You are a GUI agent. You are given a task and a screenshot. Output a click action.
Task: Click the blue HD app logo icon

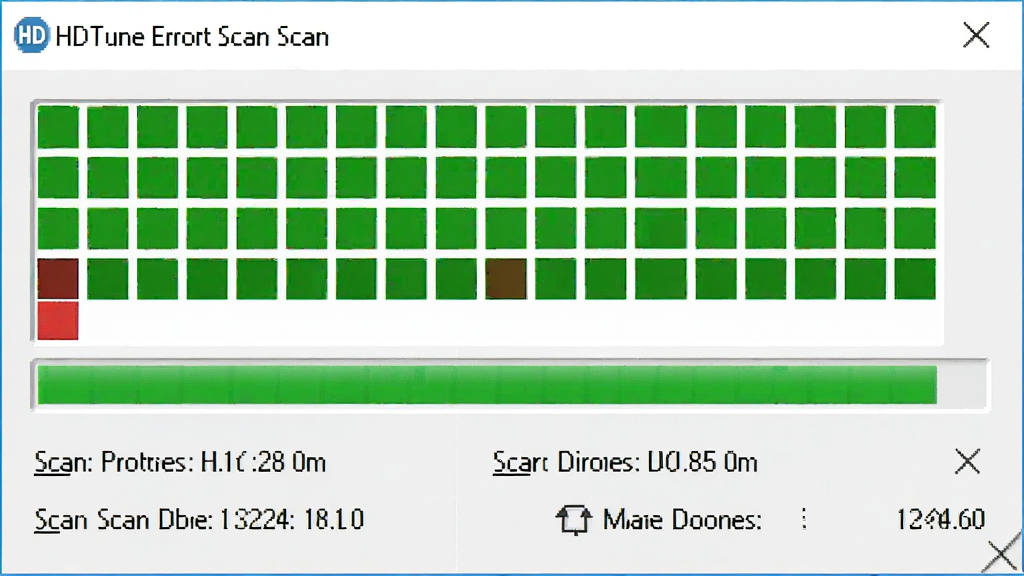(31, 36)
